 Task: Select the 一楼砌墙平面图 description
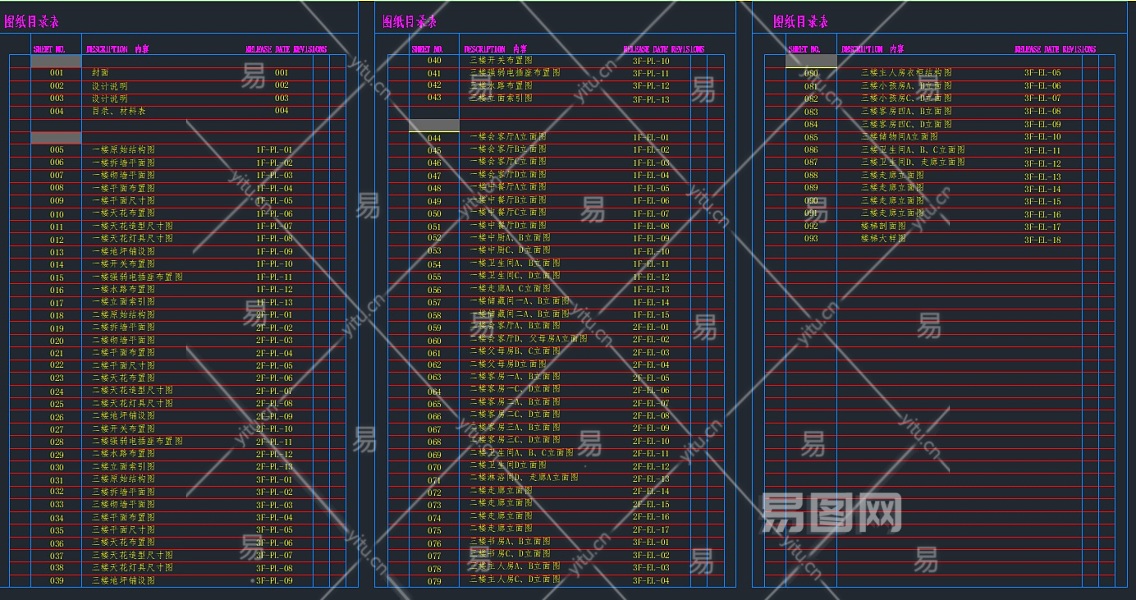[123, 175]
